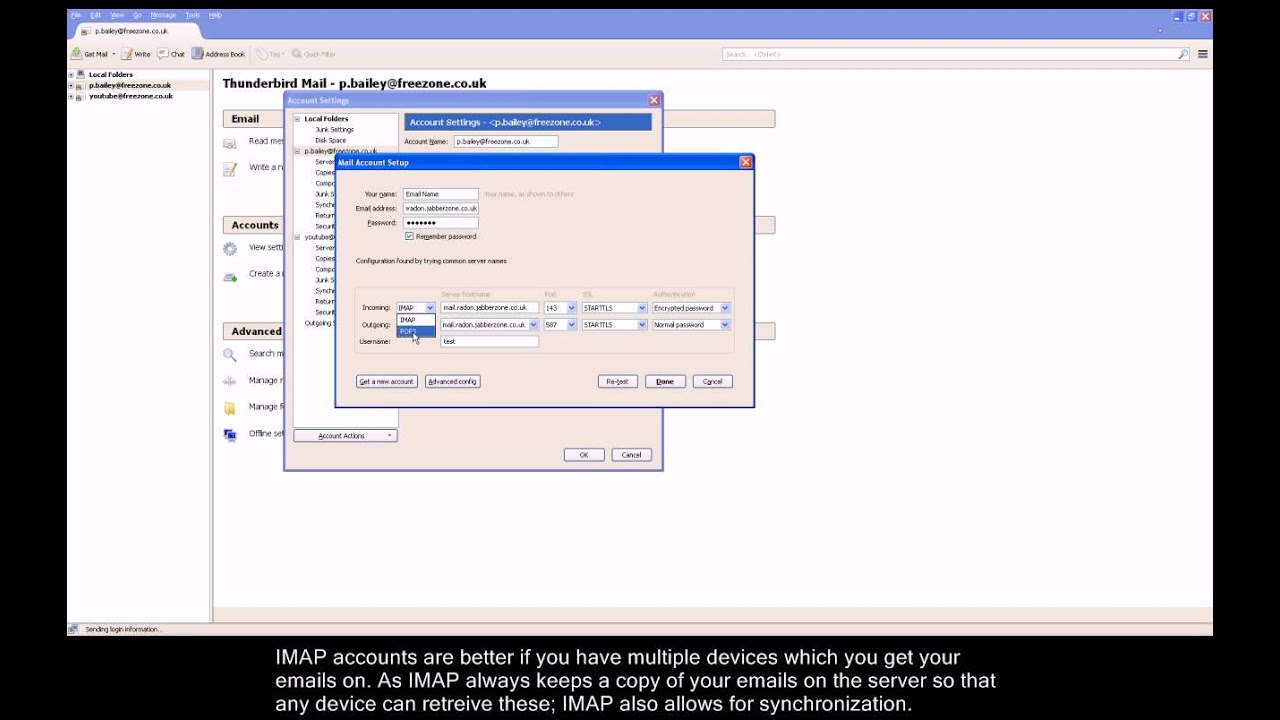Click the main window search box
The width and height of the screenshot is (1280, 720).
[x=956, y=54]
